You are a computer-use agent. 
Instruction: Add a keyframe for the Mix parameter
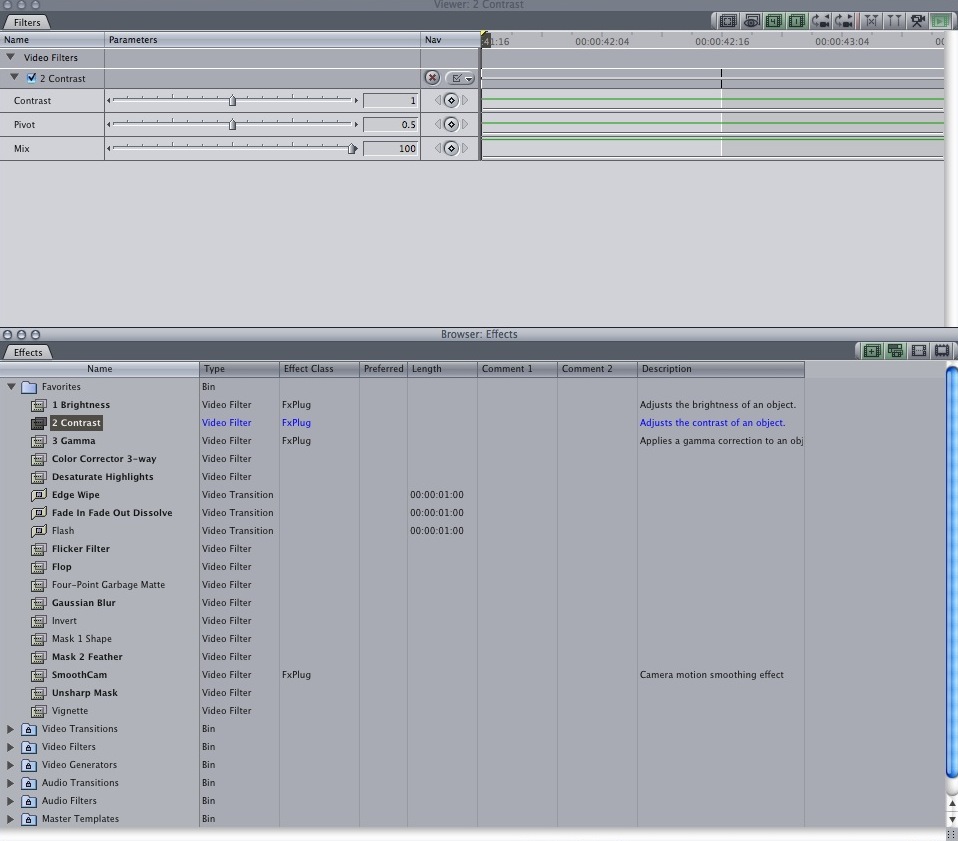coord(451,149)
